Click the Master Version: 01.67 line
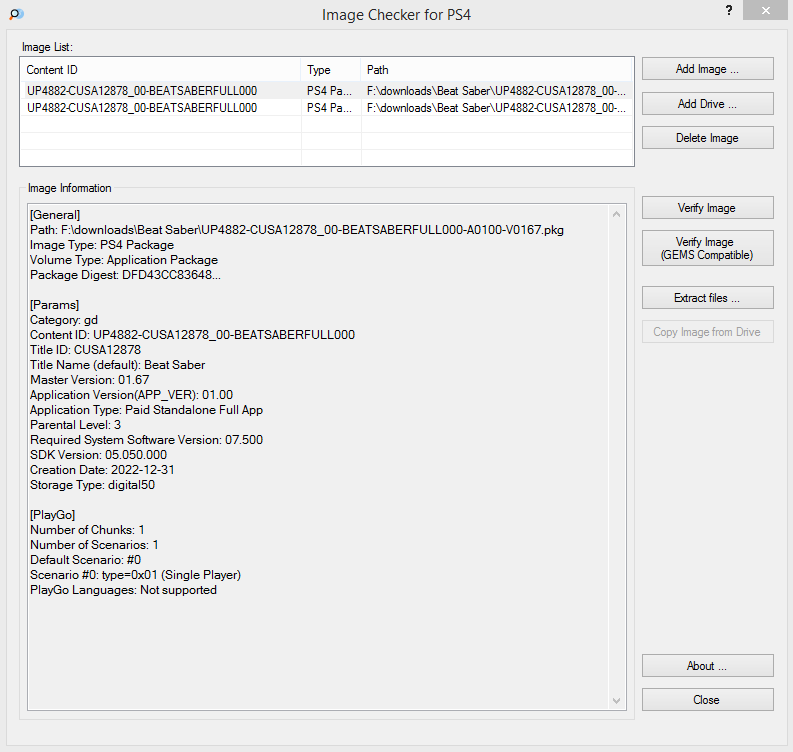This screenshot has height=752, width=793. [x=90, y=380]
